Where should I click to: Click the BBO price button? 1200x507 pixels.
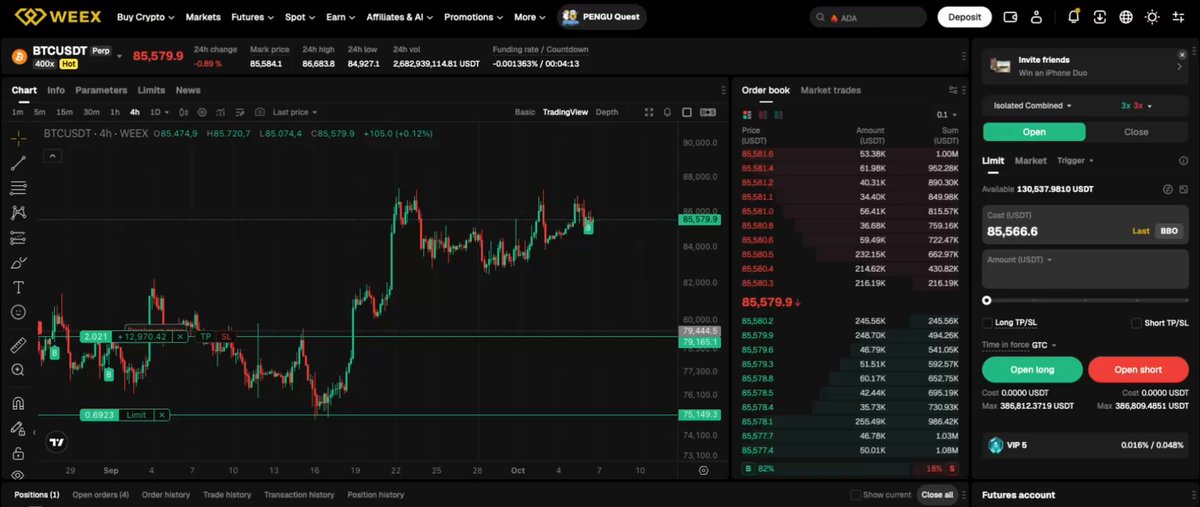(x=1168, y=231)
